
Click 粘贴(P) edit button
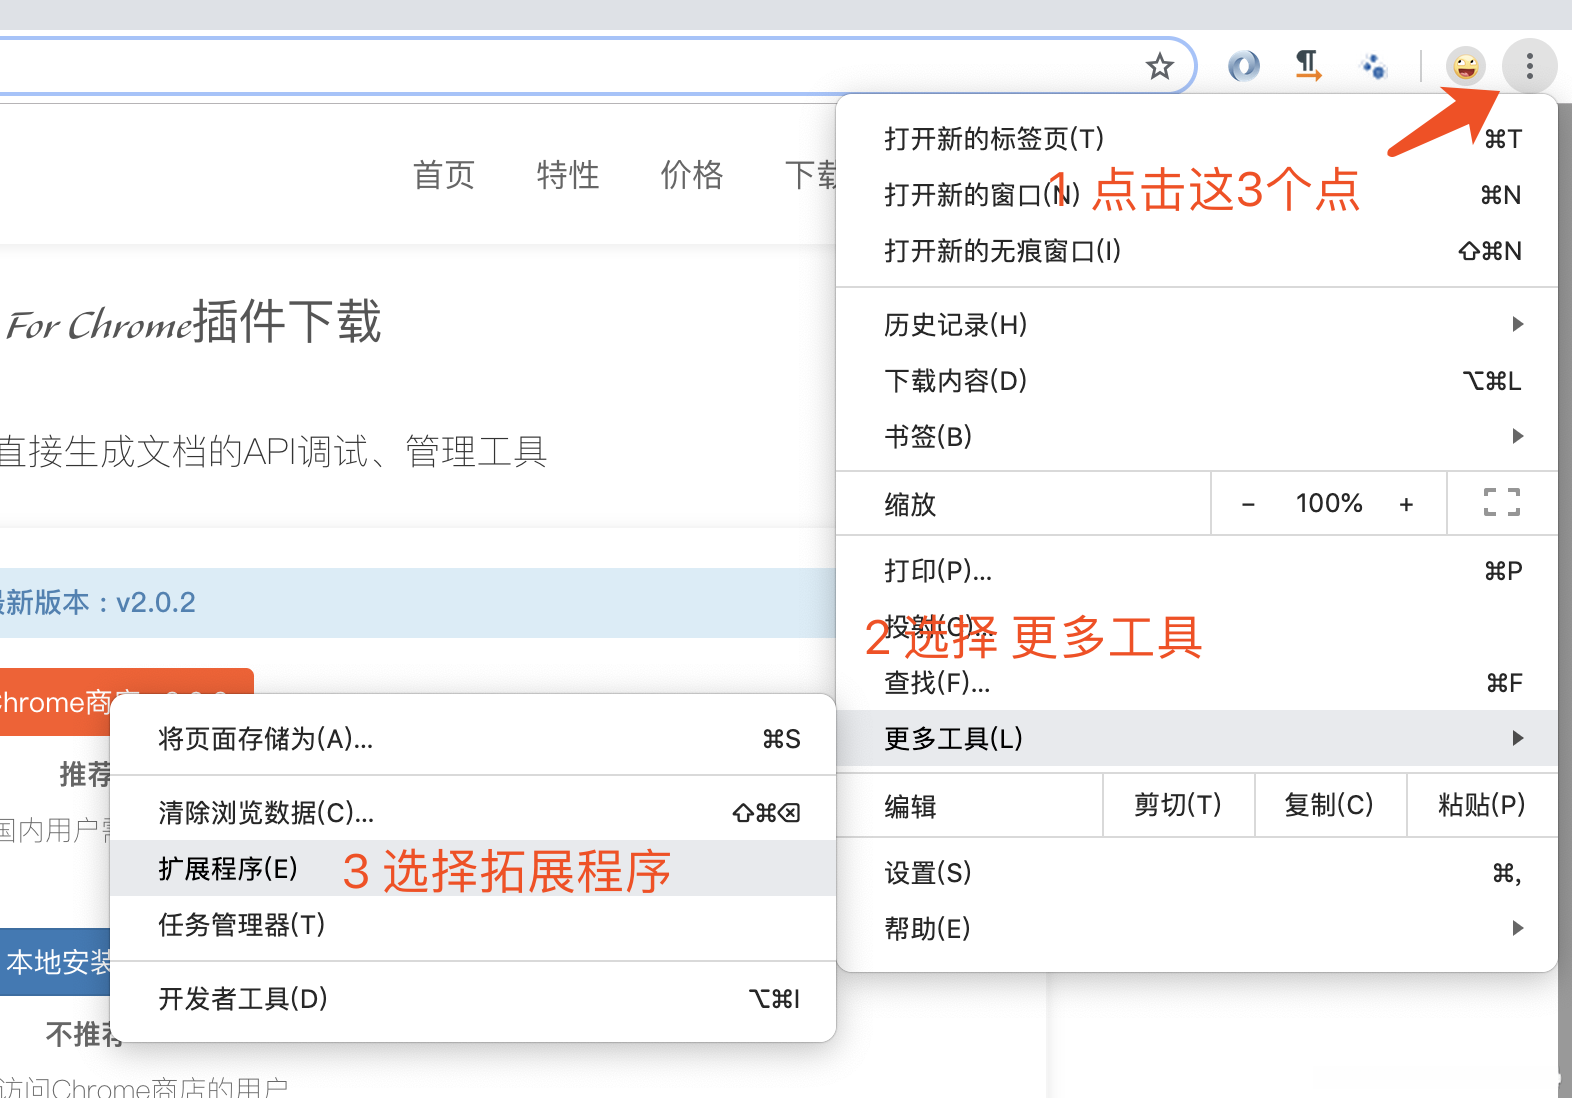click(x=1482, y=805)
